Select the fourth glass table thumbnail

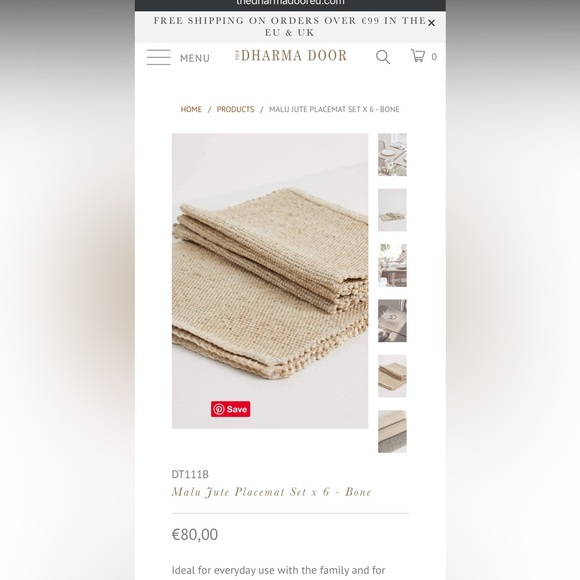(392, 321)
